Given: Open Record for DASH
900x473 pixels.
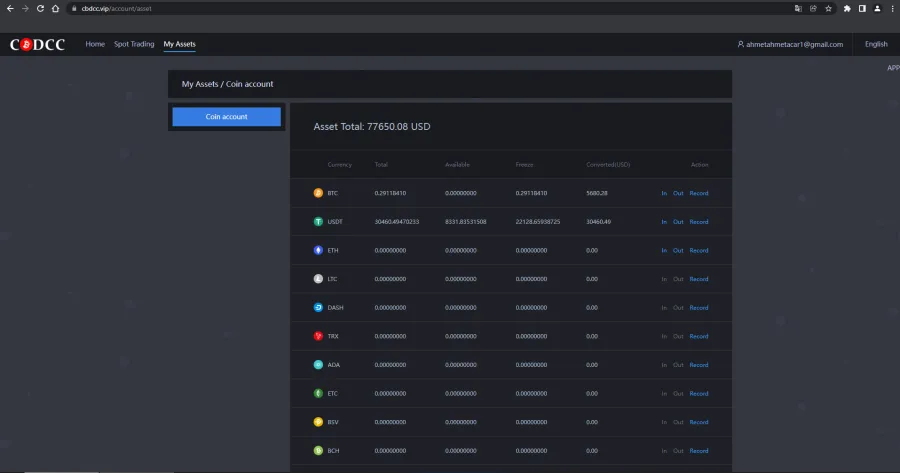Looking at the screenshot, I should pos(699,308).
